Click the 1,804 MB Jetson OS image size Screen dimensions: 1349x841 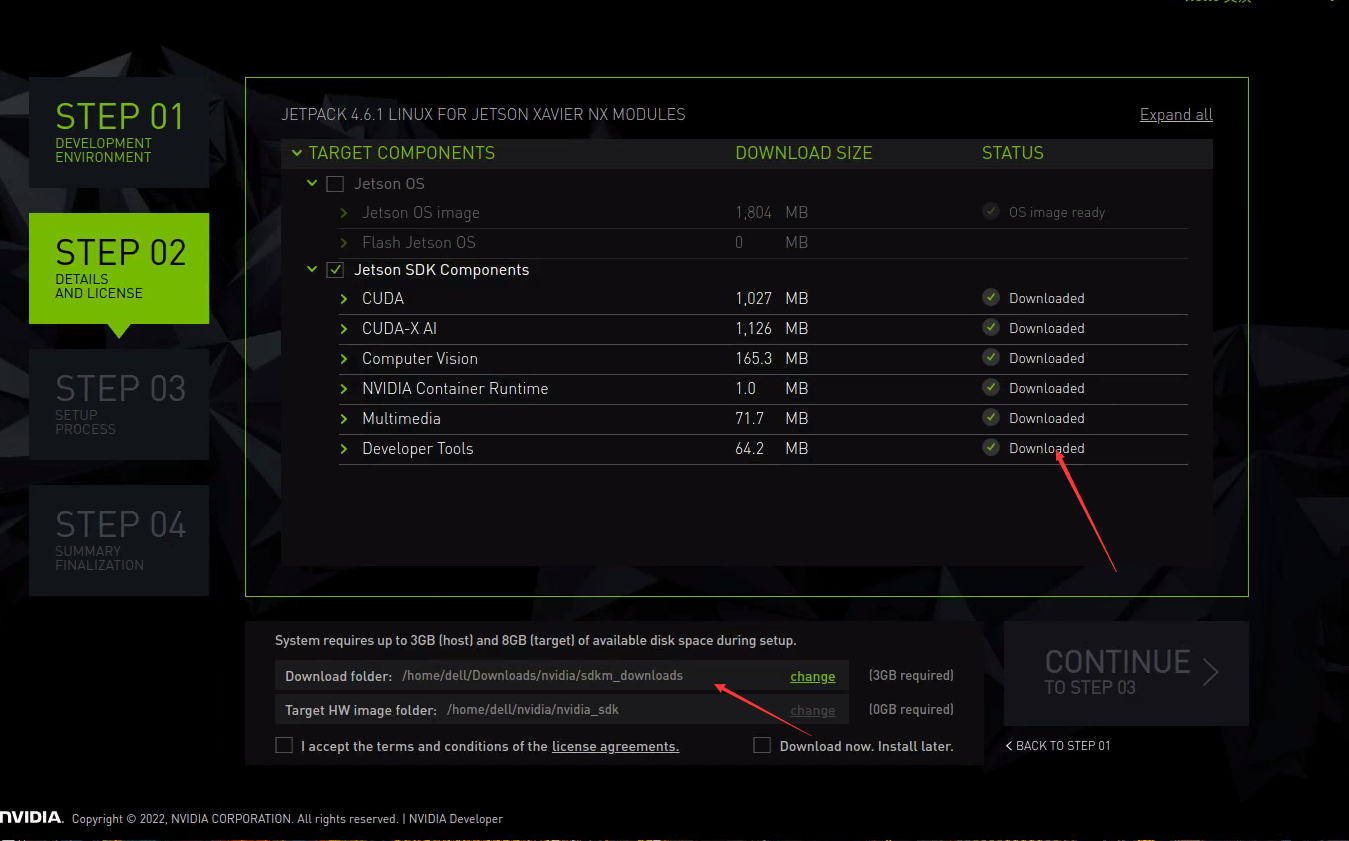tap(771, 213)
